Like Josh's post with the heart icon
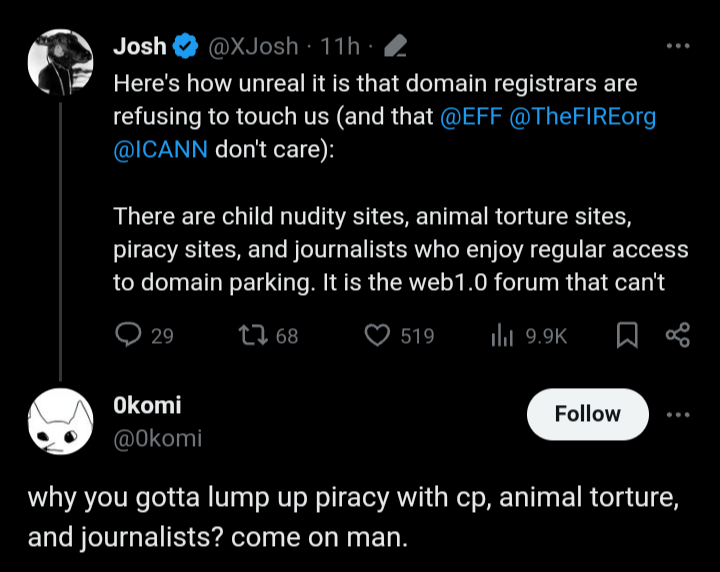This screenshot has height=572, width=720. click(x=376, y=336)
